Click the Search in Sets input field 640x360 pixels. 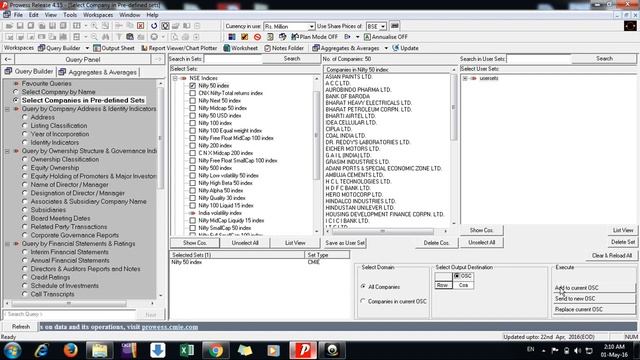[233, 59]
